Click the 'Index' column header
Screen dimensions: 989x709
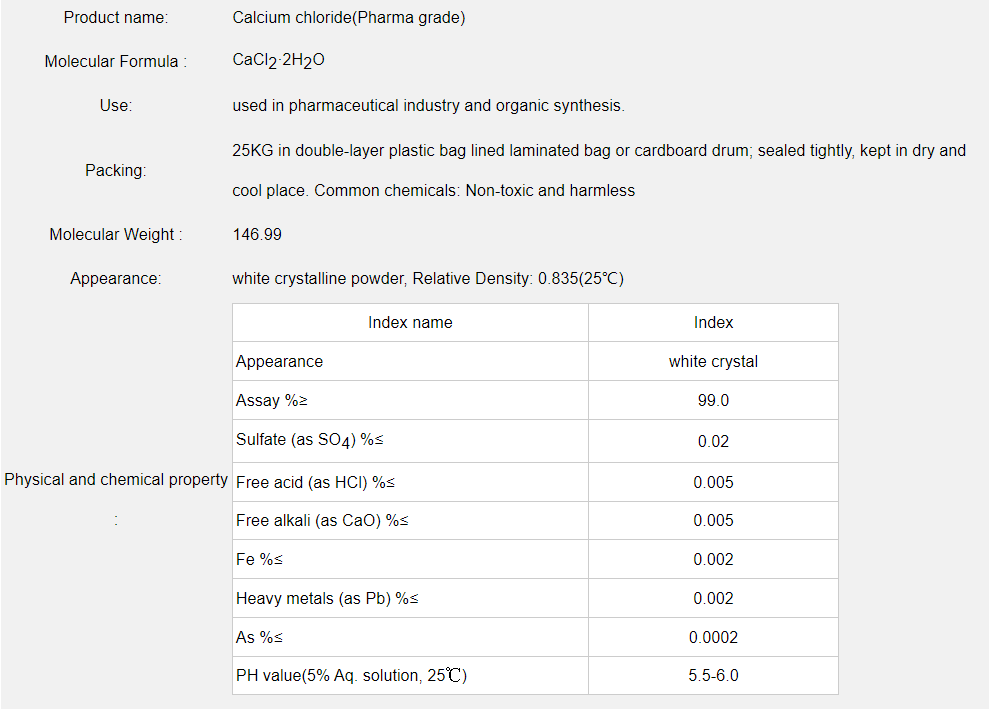click(713, 323)
